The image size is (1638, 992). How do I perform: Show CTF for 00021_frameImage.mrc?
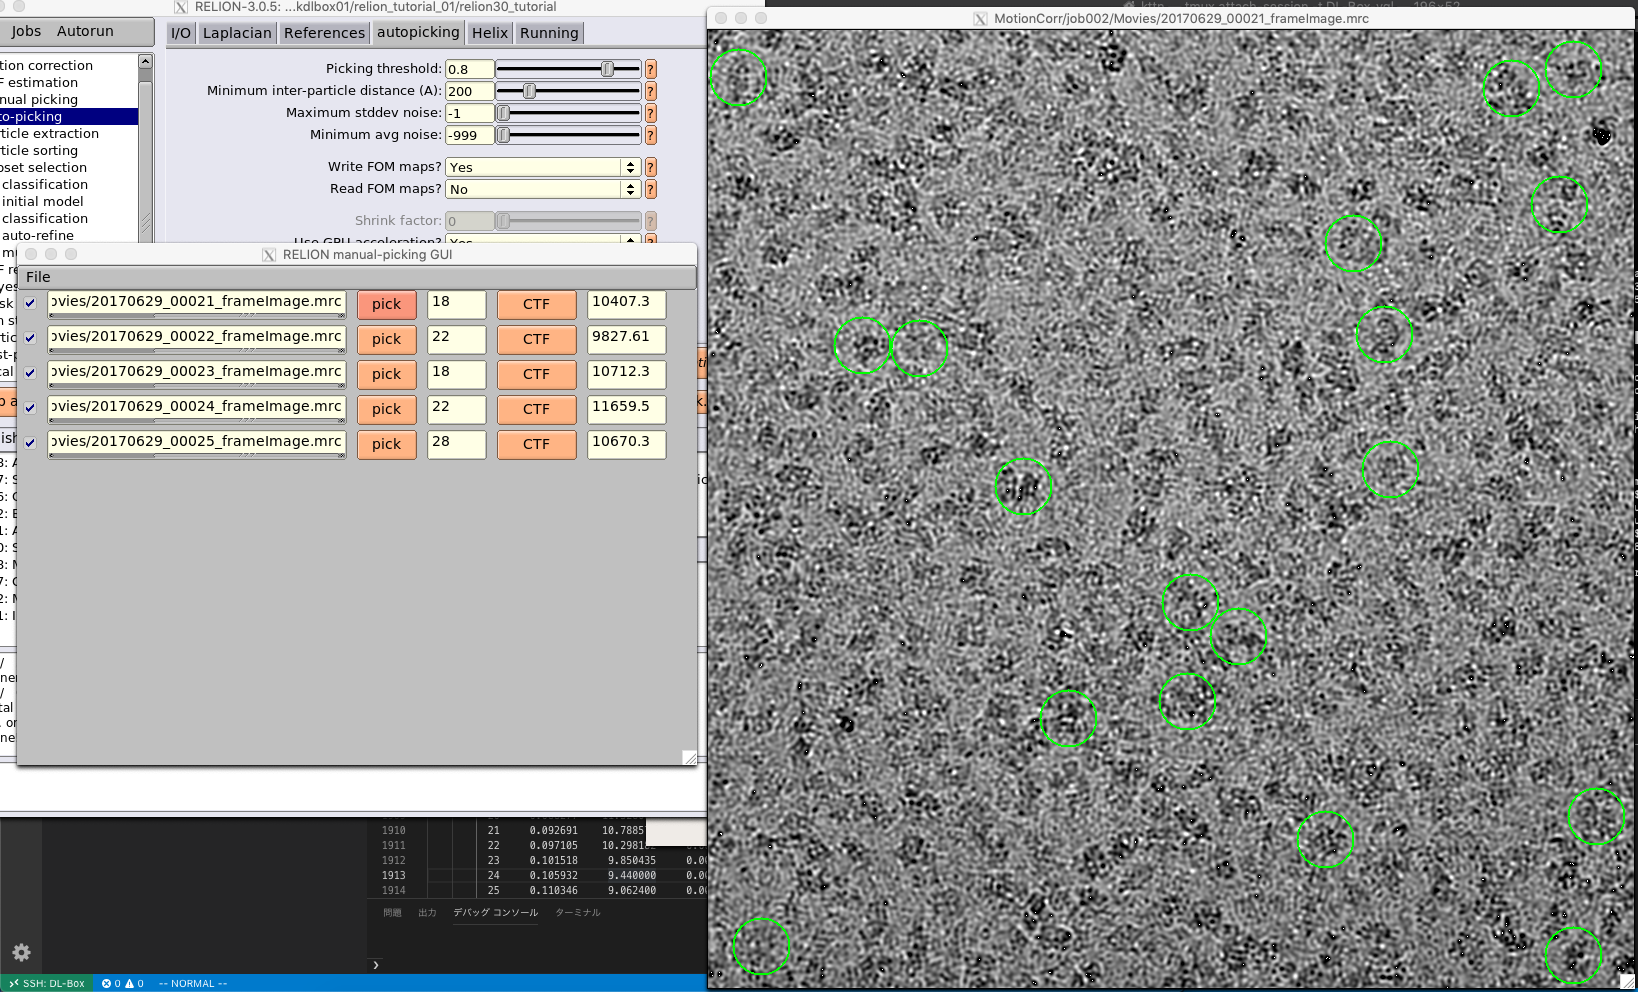pyautogui.click(x=537, y=305)
